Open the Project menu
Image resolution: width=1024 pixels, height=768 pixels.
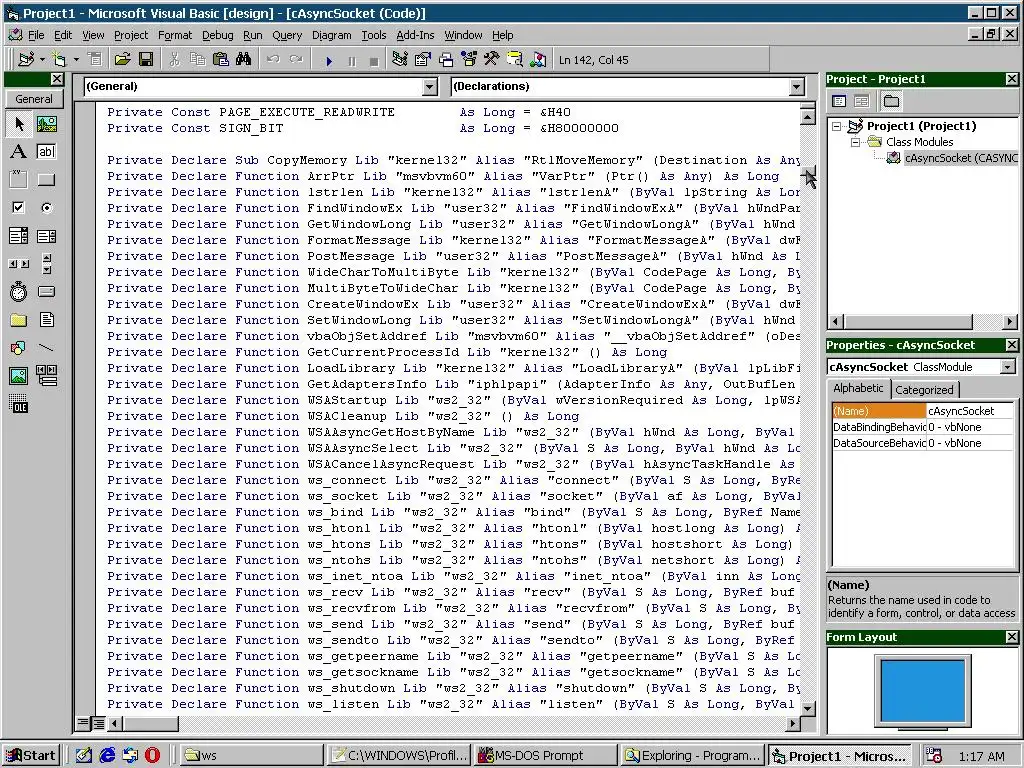coord(131,35)
